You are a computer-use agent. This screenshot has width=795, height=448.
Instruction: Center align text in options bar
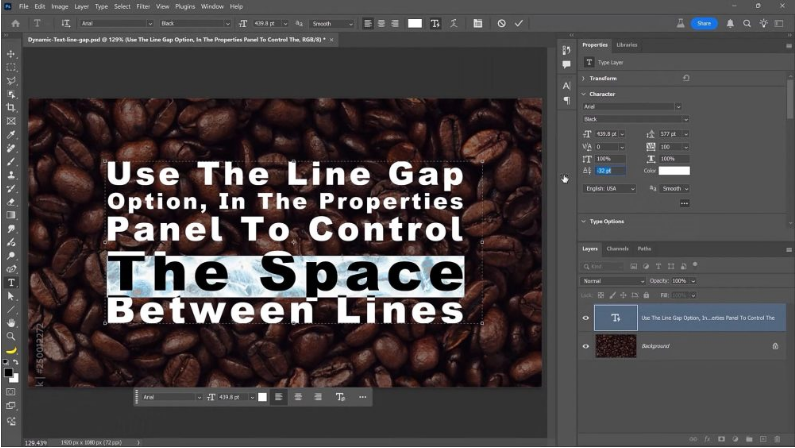381,23
